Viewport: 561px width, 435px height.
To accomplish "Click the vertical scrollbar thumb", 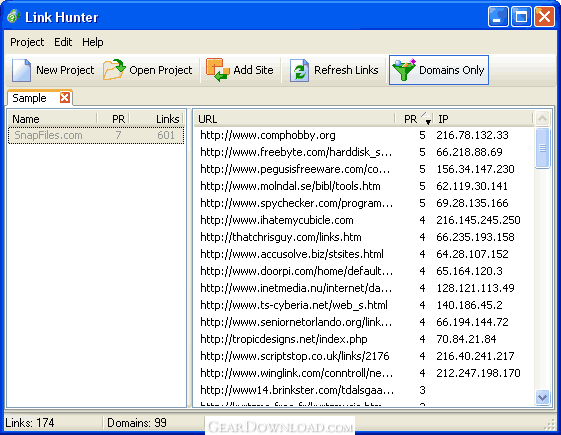I will 542,148.
